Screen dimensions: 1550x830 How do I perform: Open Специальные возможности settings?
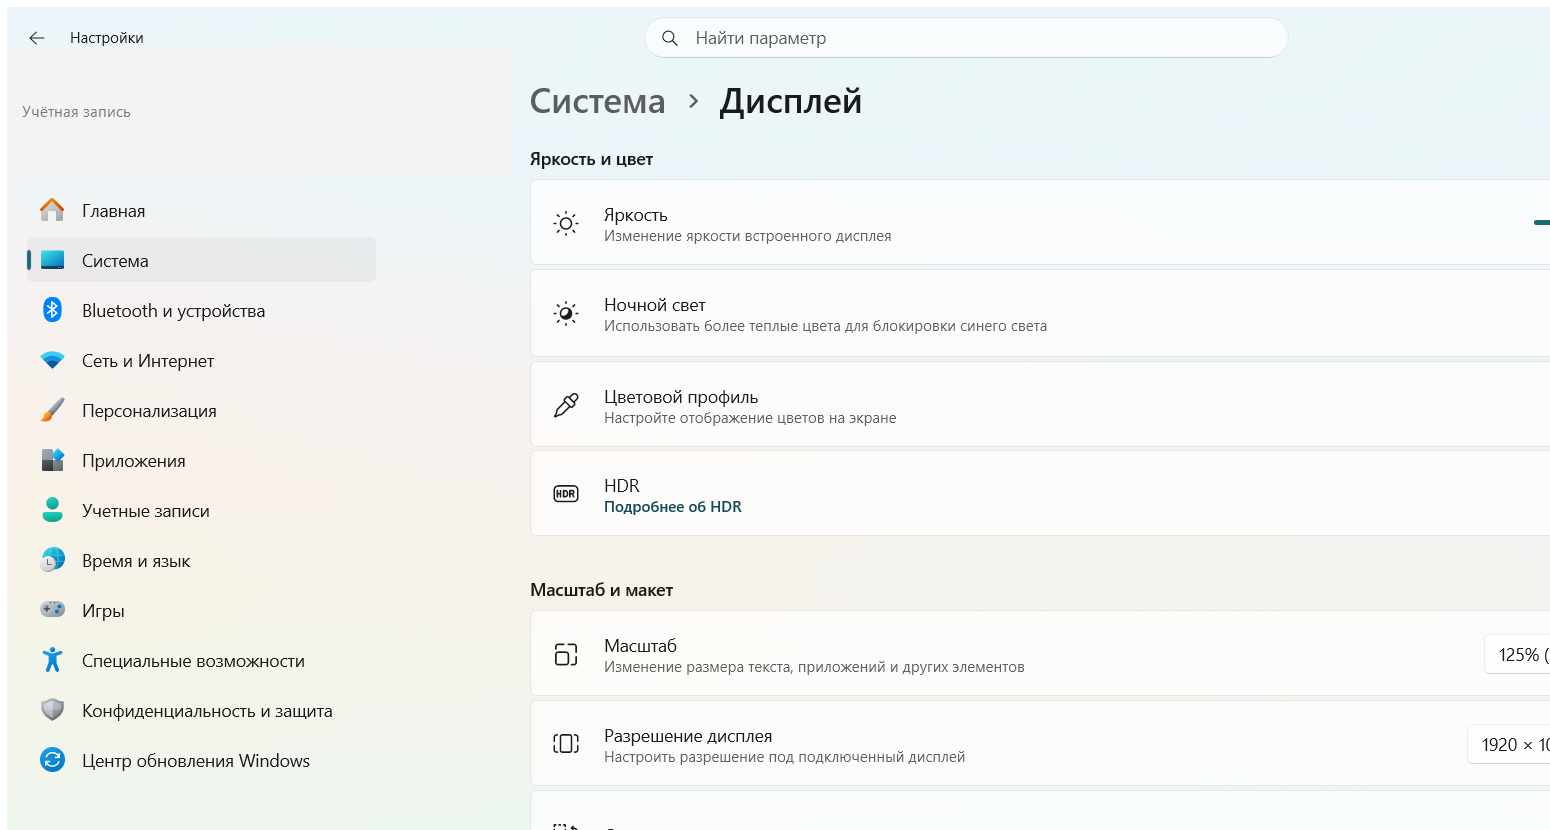click(x=201, y=660)
